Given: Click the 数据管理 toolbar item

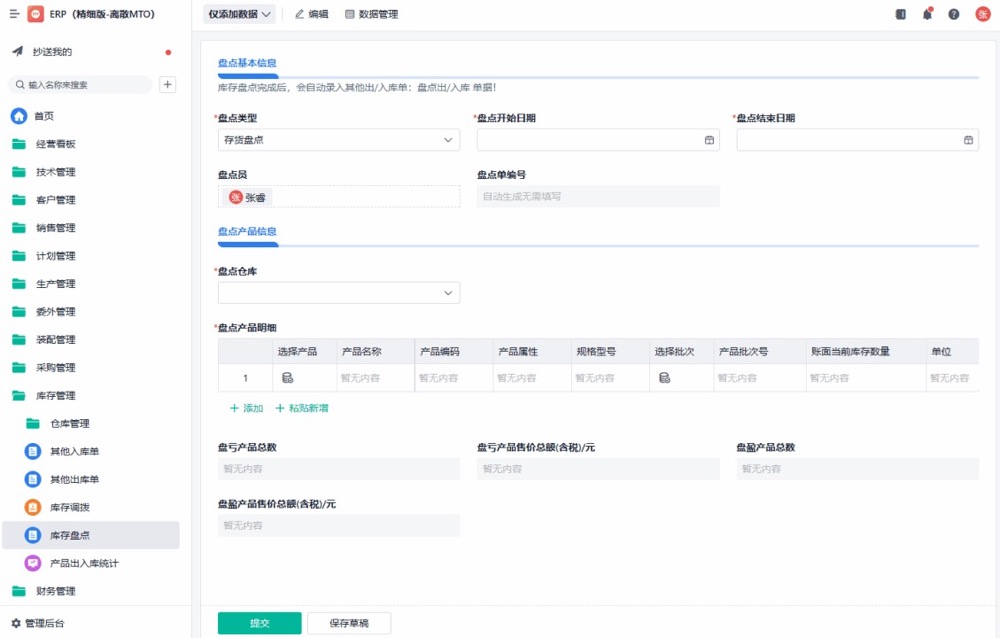Looking at the screenshot, I should 371,14.
